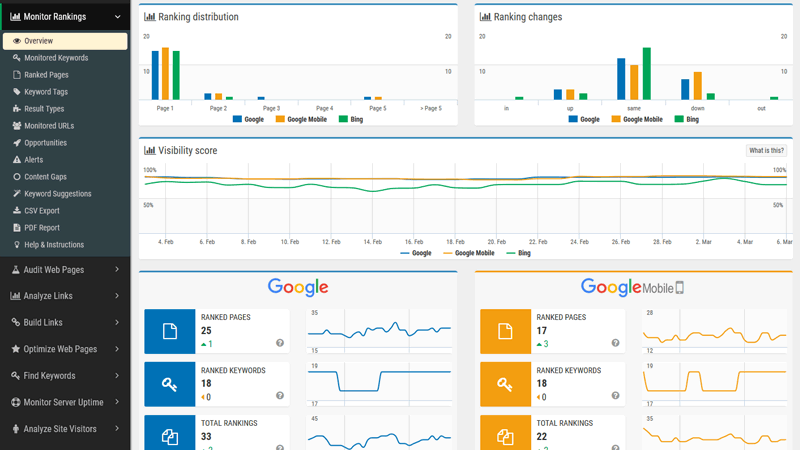Toggle Google Mobile in Ranking changes legend
Screen dimensions: 800x450
pos(637,119)
